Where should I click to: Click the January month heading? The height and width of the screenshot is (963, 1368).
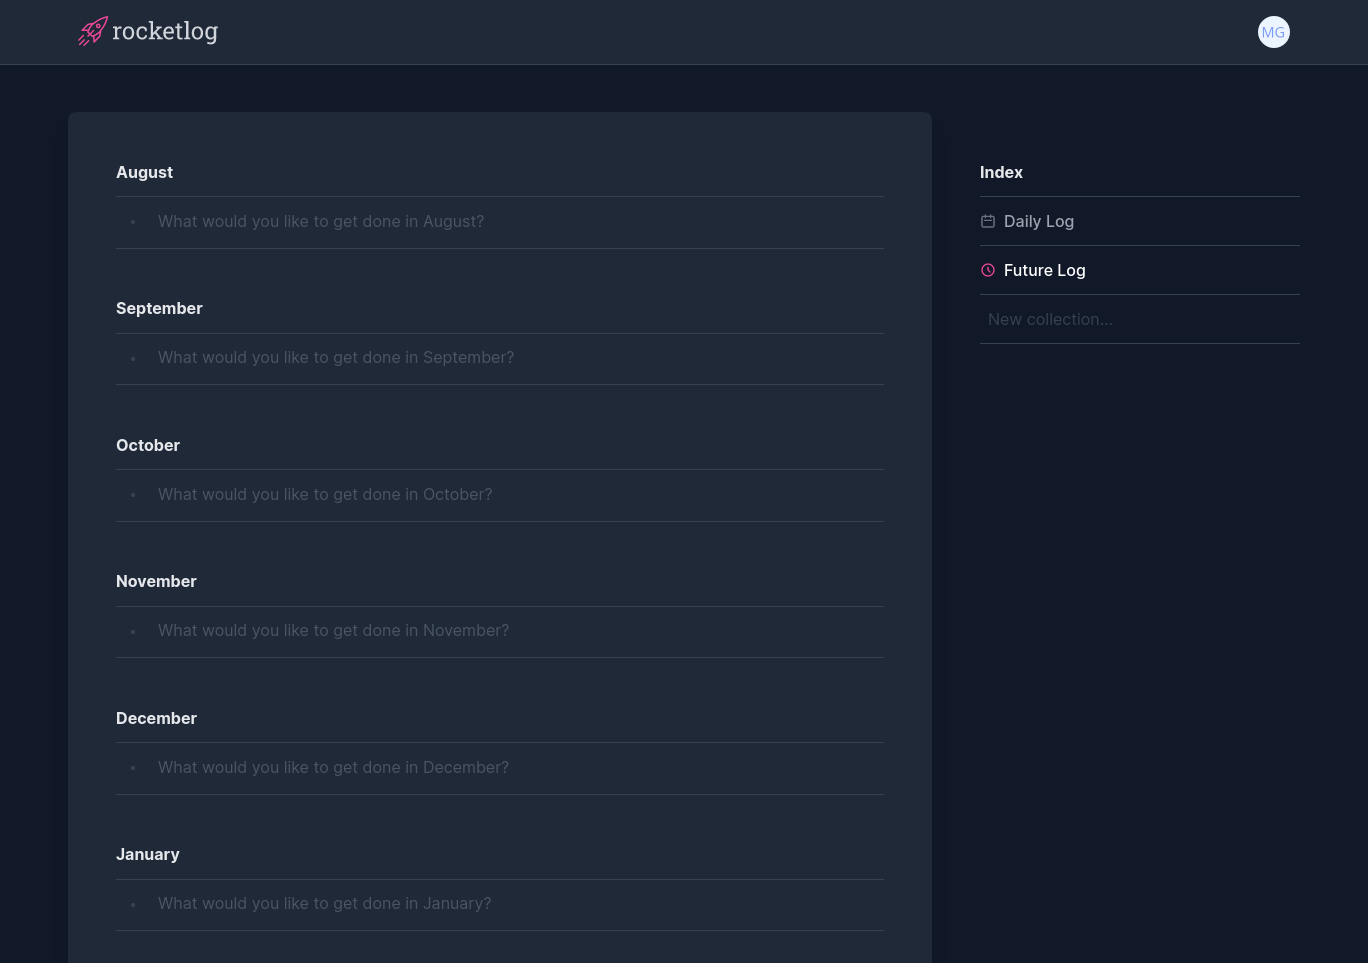click(x=148, y=854)
